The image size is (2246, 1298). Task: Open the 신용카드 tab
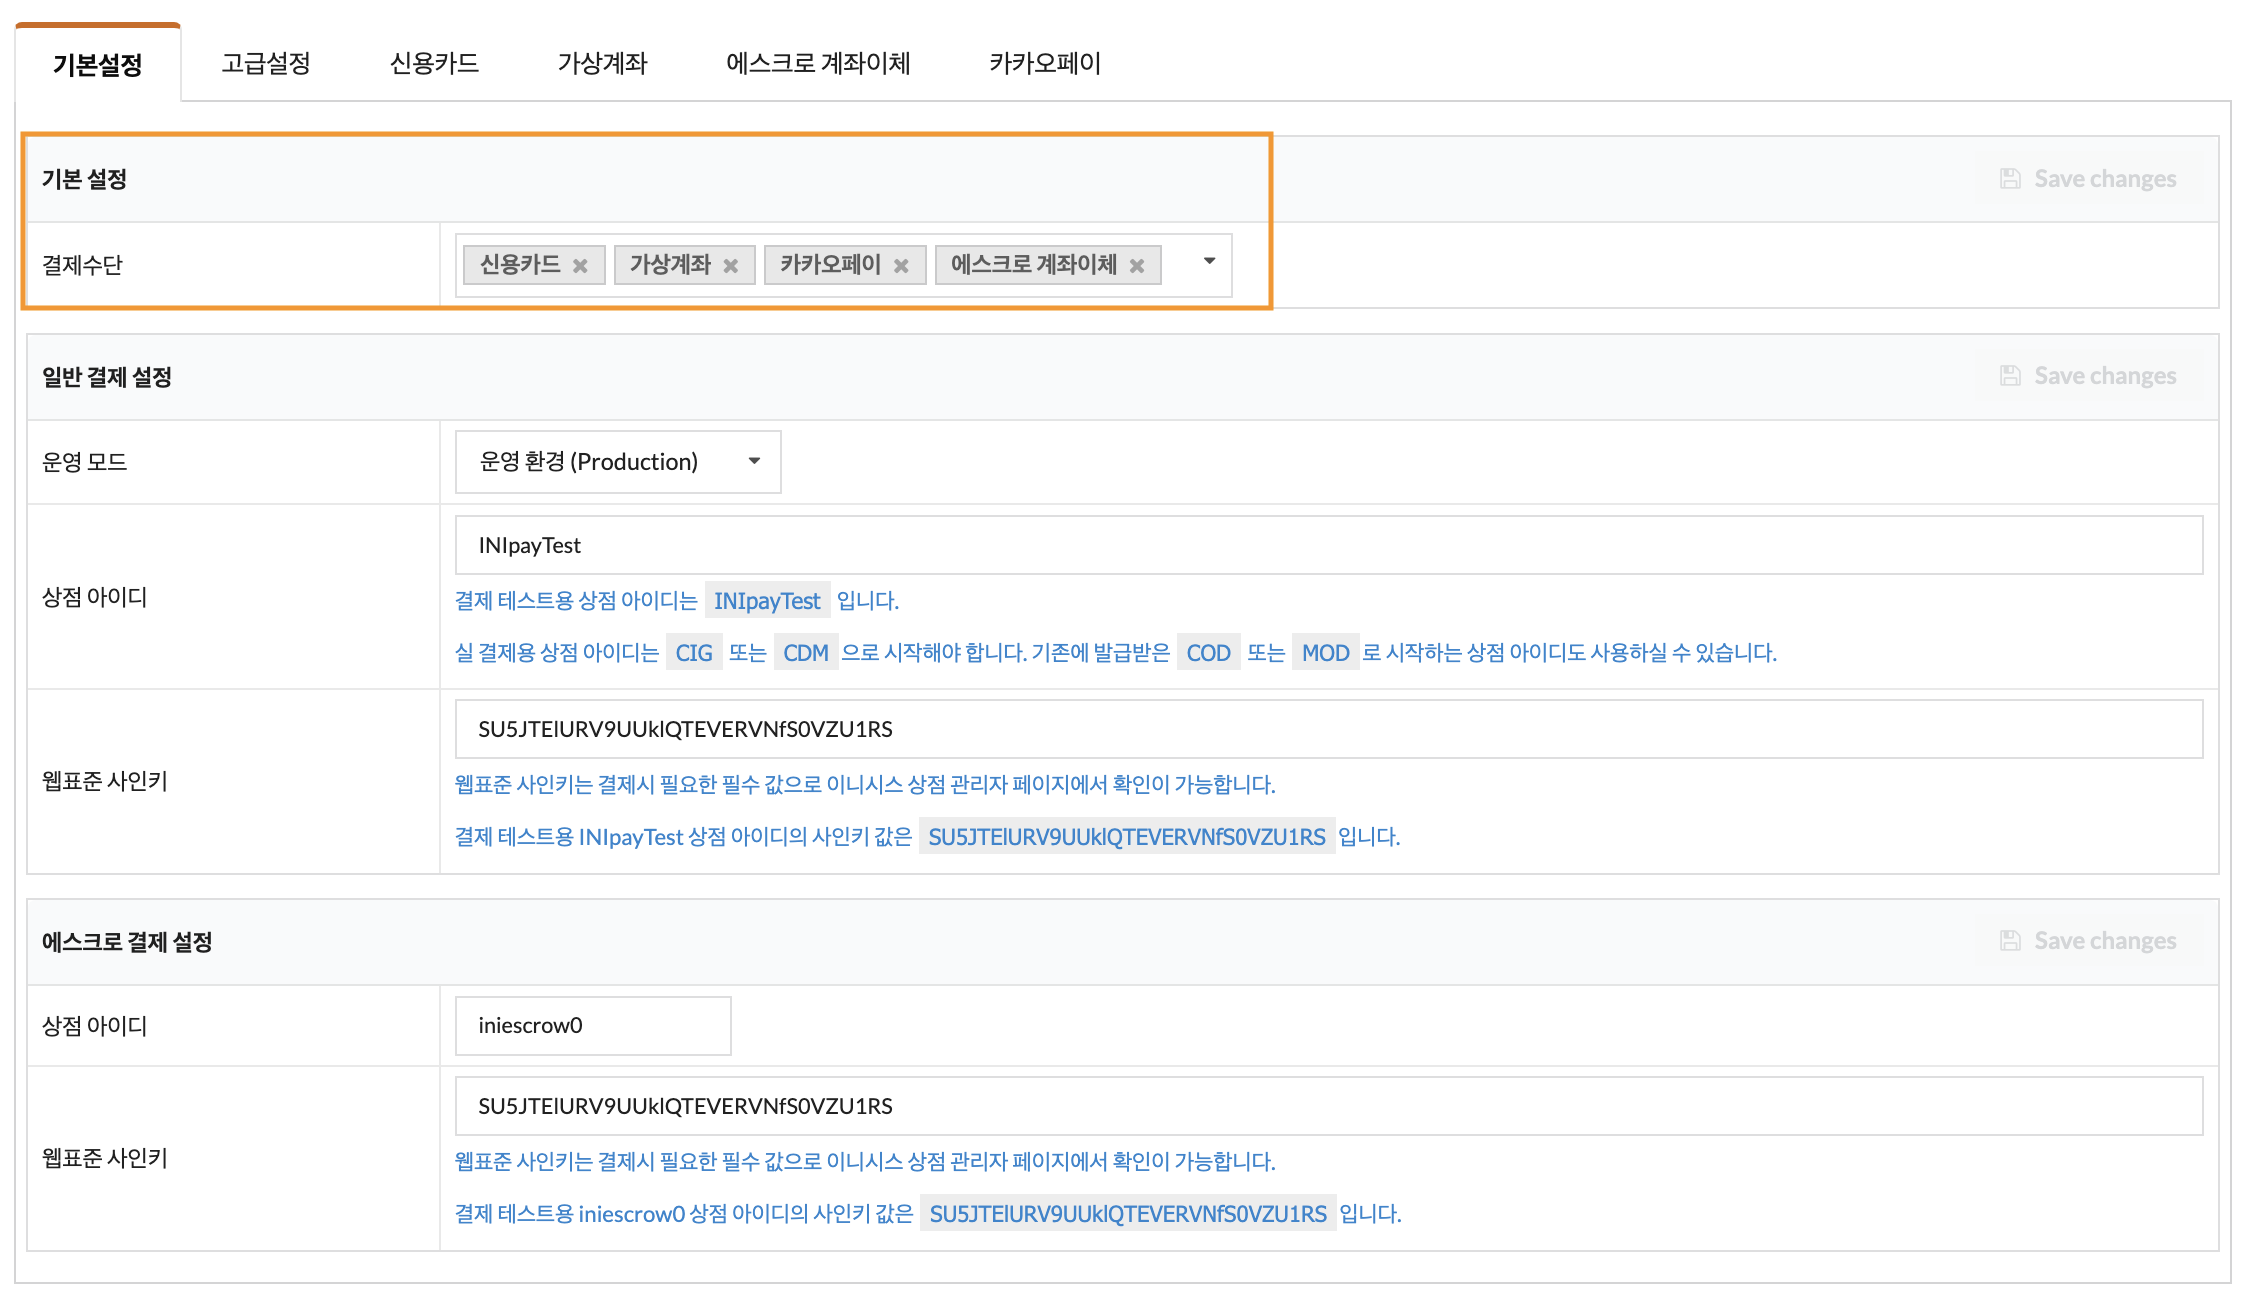pyautogui.click(x=434, y=63)
